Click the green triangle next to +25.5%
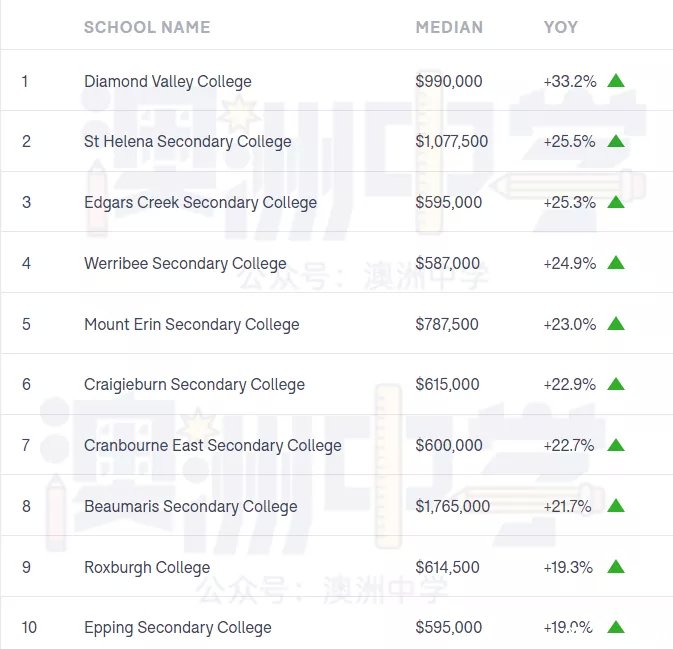The height and width of the screenshot is (649, 673). 616,141
